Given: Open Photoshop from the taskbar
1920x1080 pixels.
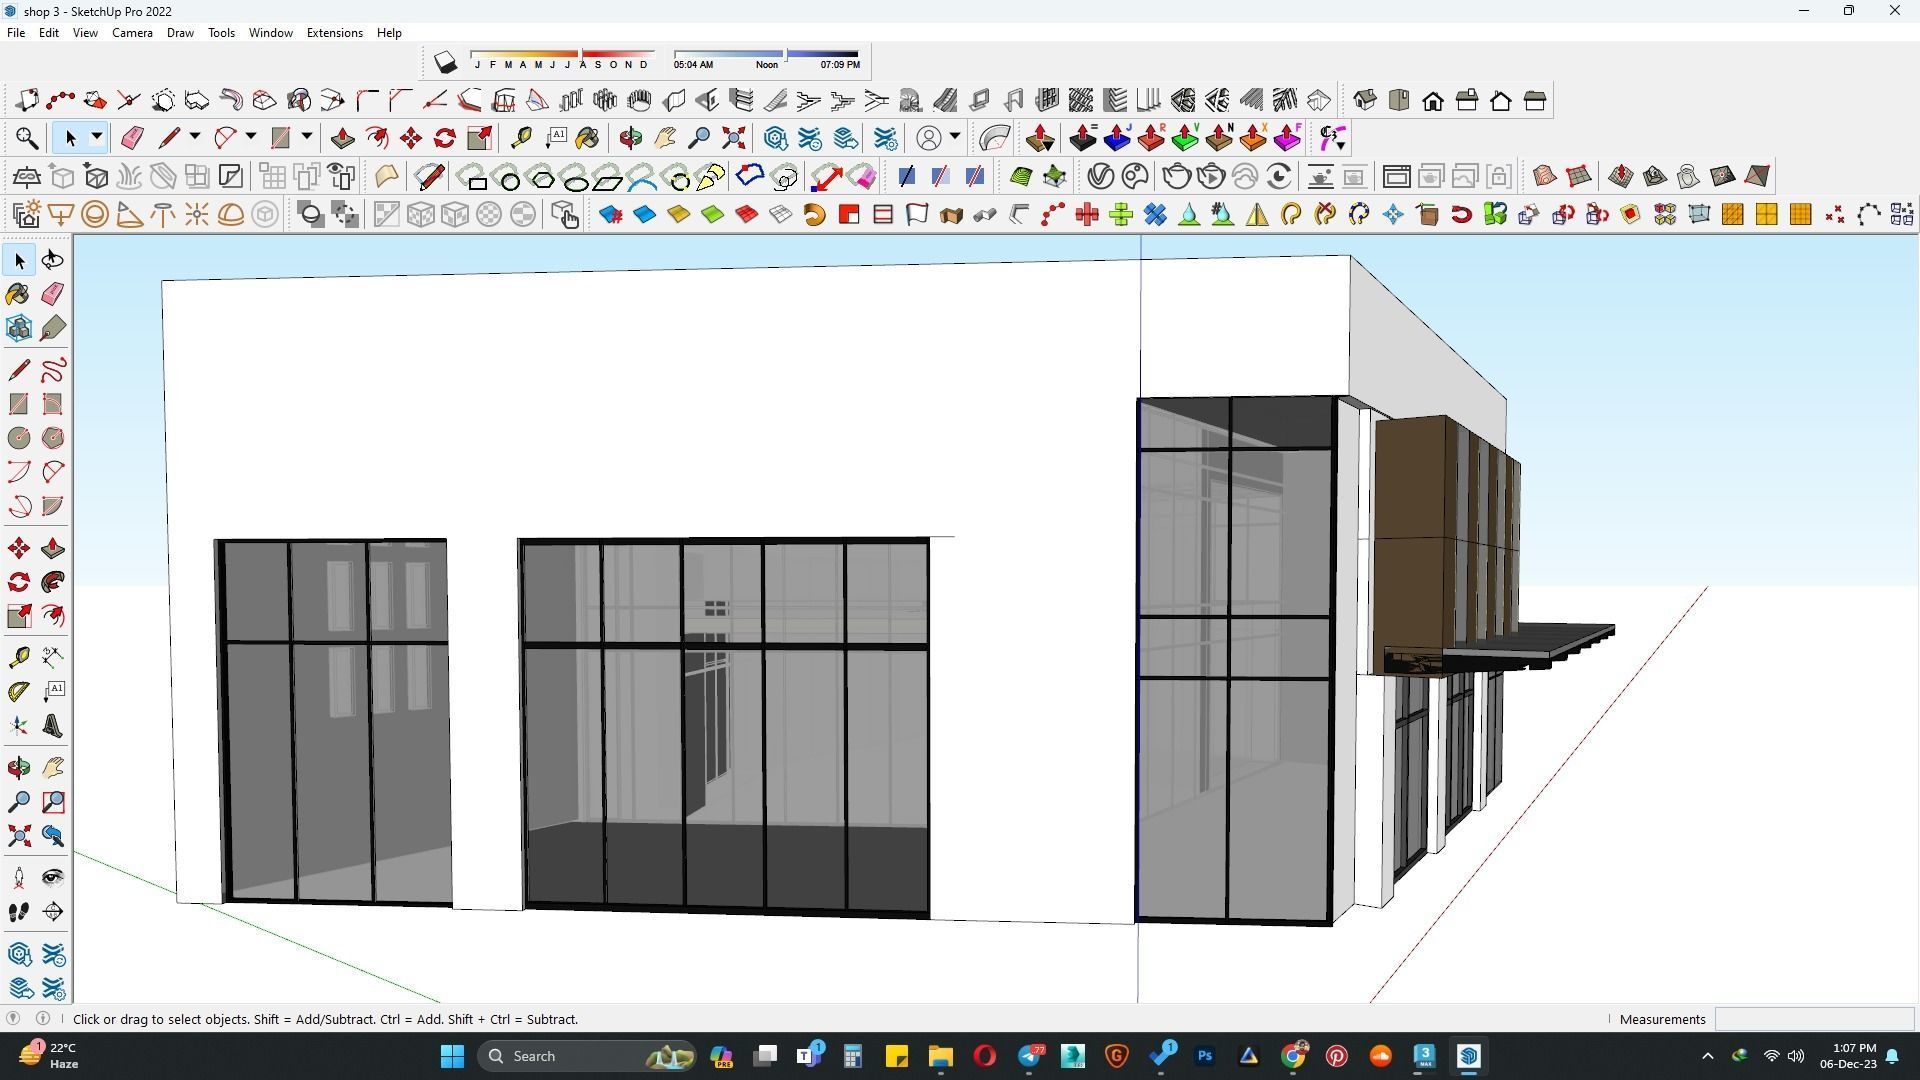Looking at the screenshot, I should click(1205, 1056).
